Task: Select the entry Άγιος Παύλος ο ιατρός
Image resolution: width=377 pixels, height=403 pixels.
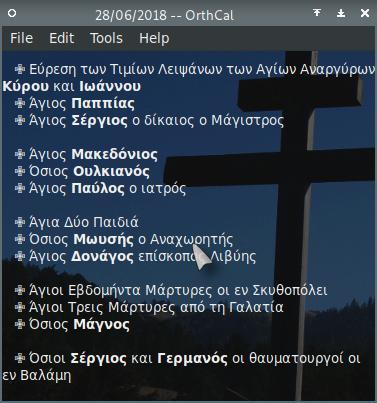Action: (x=107, y=188)
